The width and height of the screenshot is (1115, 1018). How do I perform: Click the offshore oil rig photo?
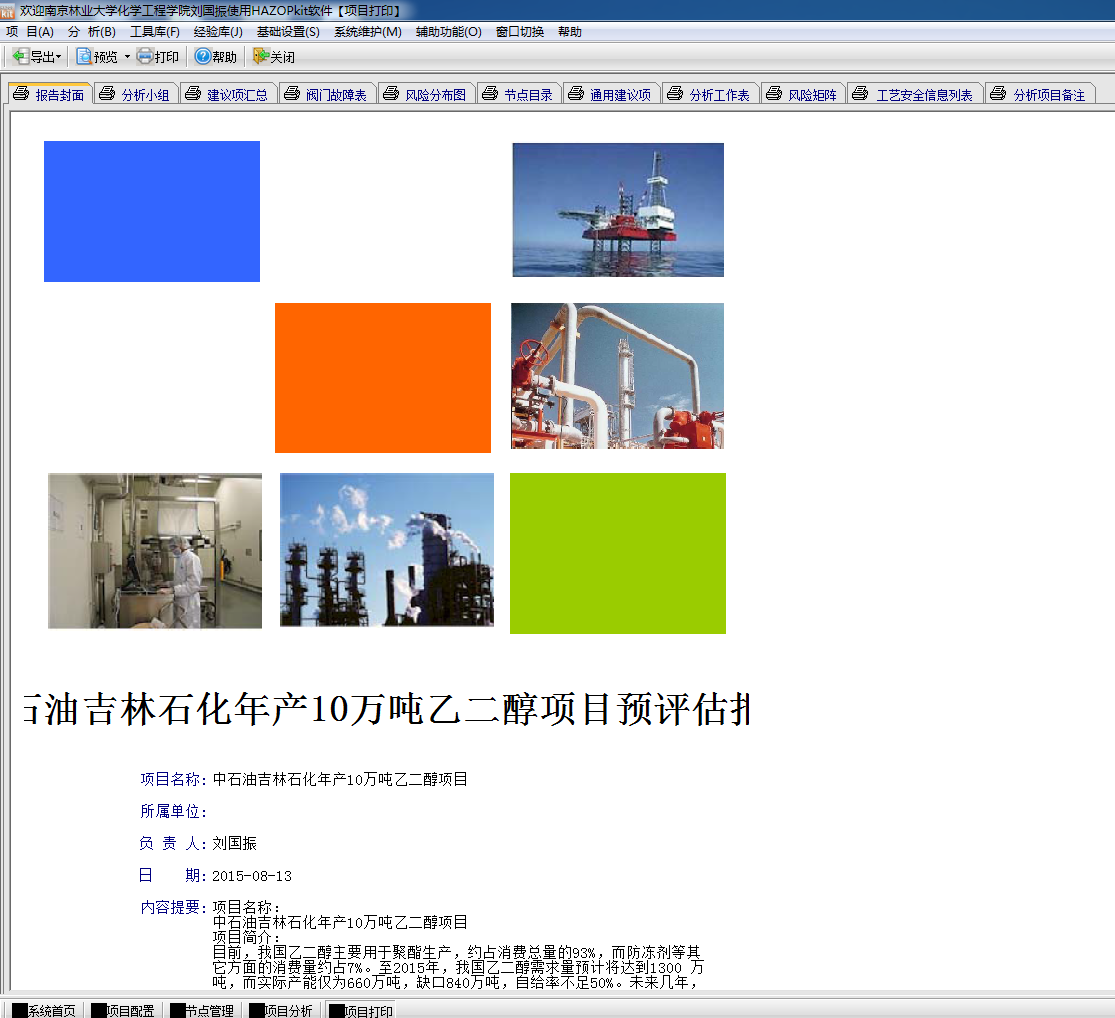click(x=618, y=210)
